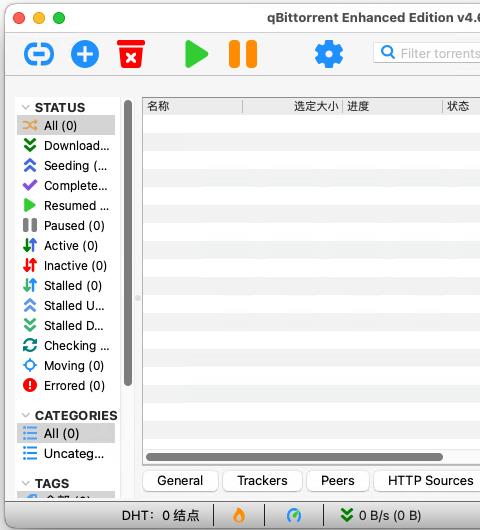Screen dimensions: 480x530
Task: Click the Add torrent link icon
Action: 39,54
